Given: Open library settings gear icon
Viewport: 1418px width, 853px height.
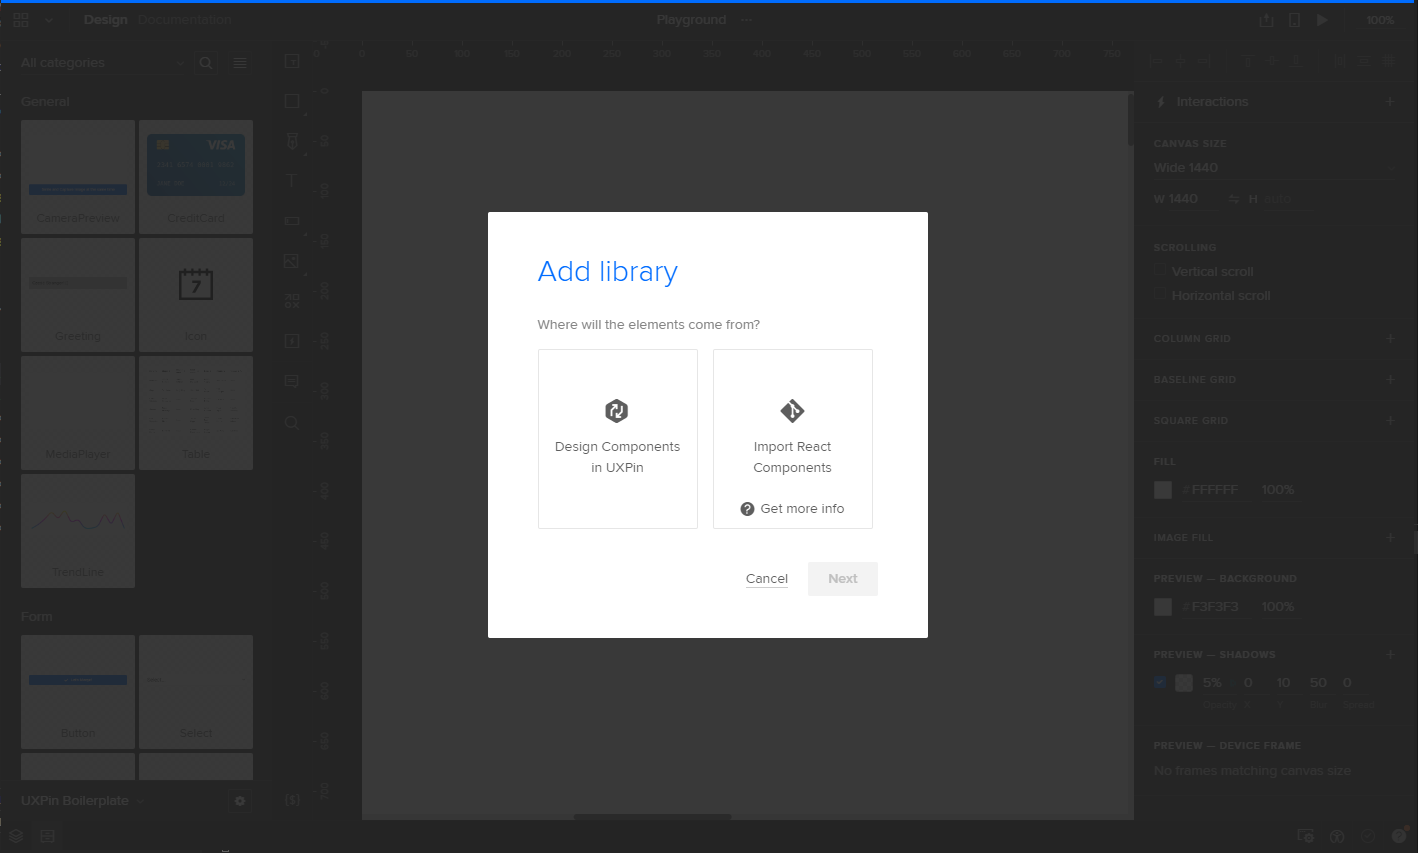Looking at the screenshot, I should click(x=240, y=801).
